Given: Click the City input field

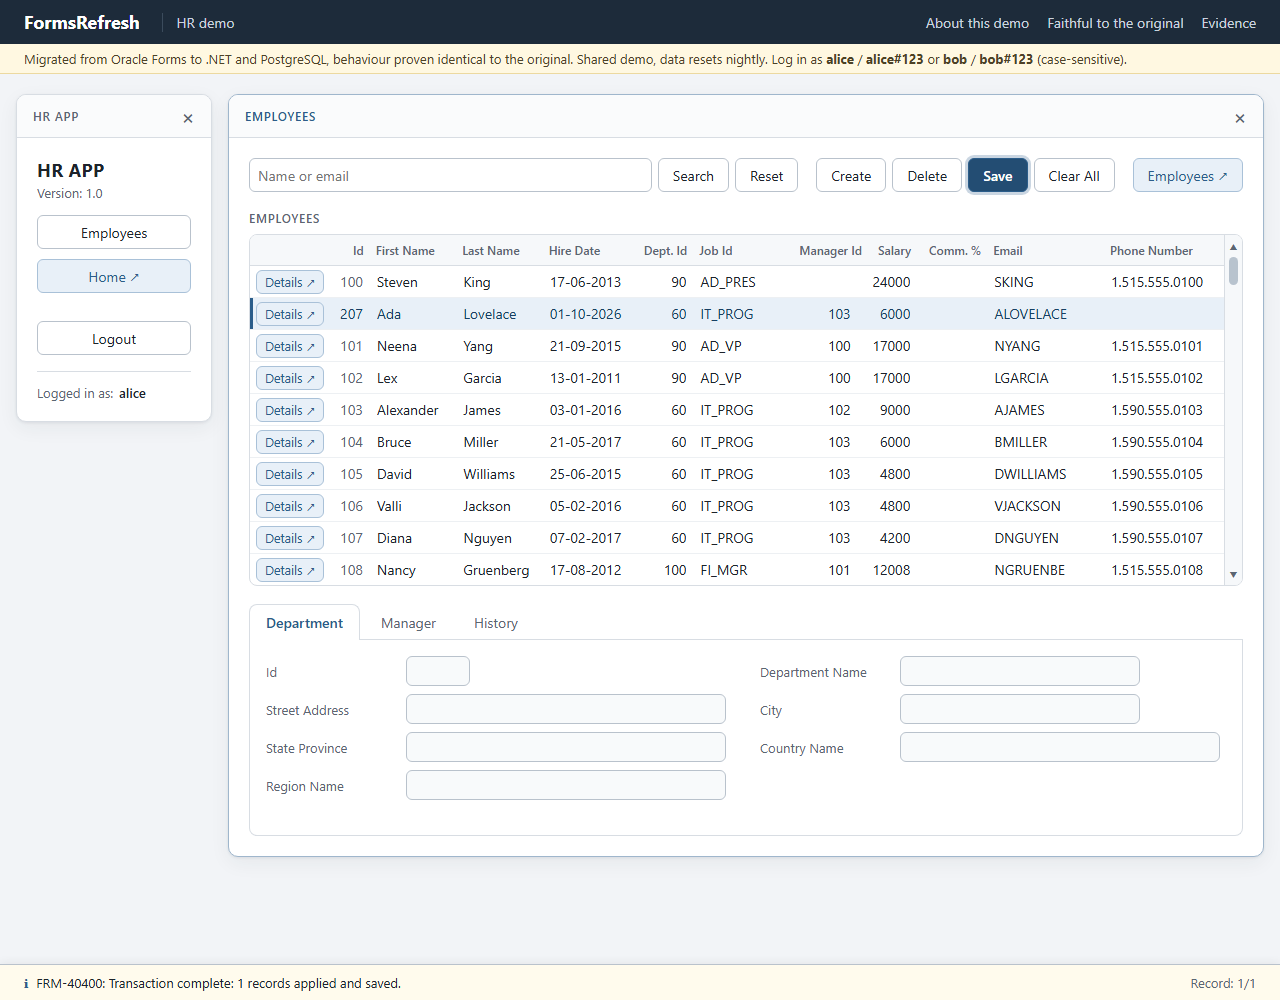Looking at the screenshot, I should tap(1020, 709).
